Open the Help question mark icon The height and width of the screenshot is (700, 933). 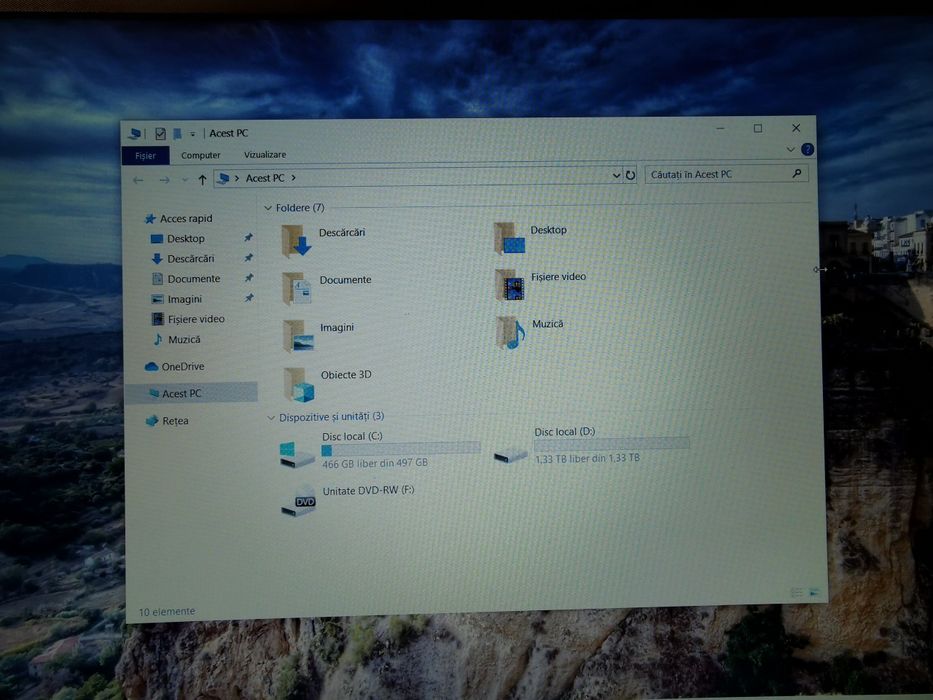tap(807, 149)
